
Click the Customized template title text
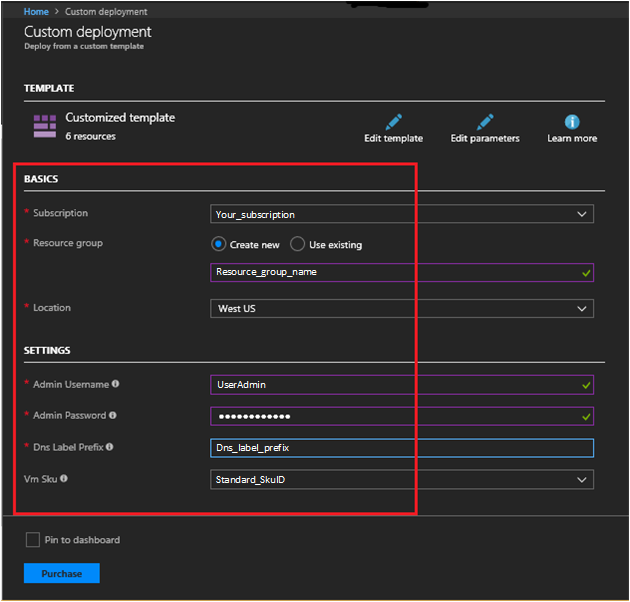120,117
